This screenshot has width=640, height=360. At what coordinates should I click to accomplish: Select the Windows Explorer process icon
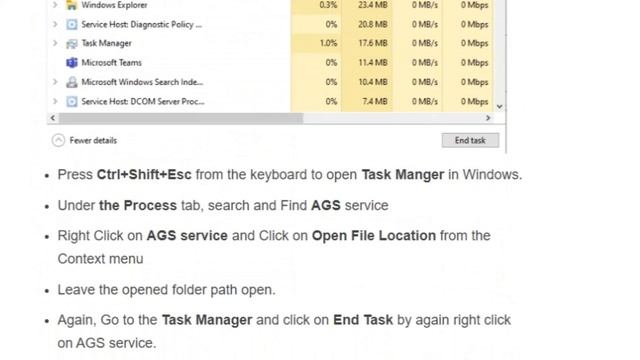tap(72, 5)
